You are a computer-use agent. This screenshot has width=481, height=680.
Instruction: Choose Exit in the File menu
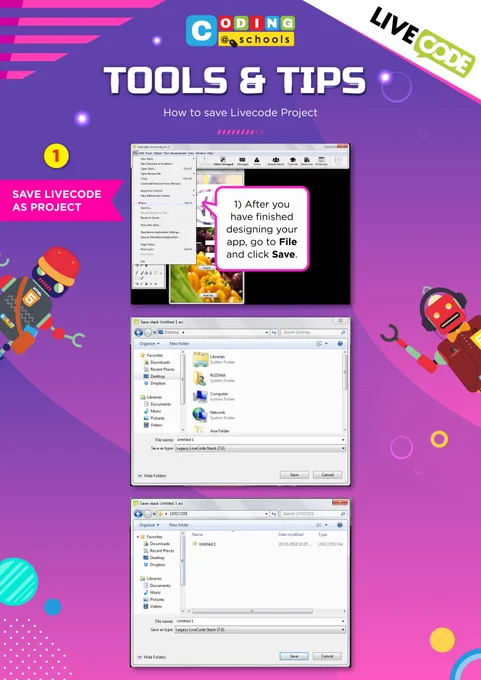coord(143,262)
